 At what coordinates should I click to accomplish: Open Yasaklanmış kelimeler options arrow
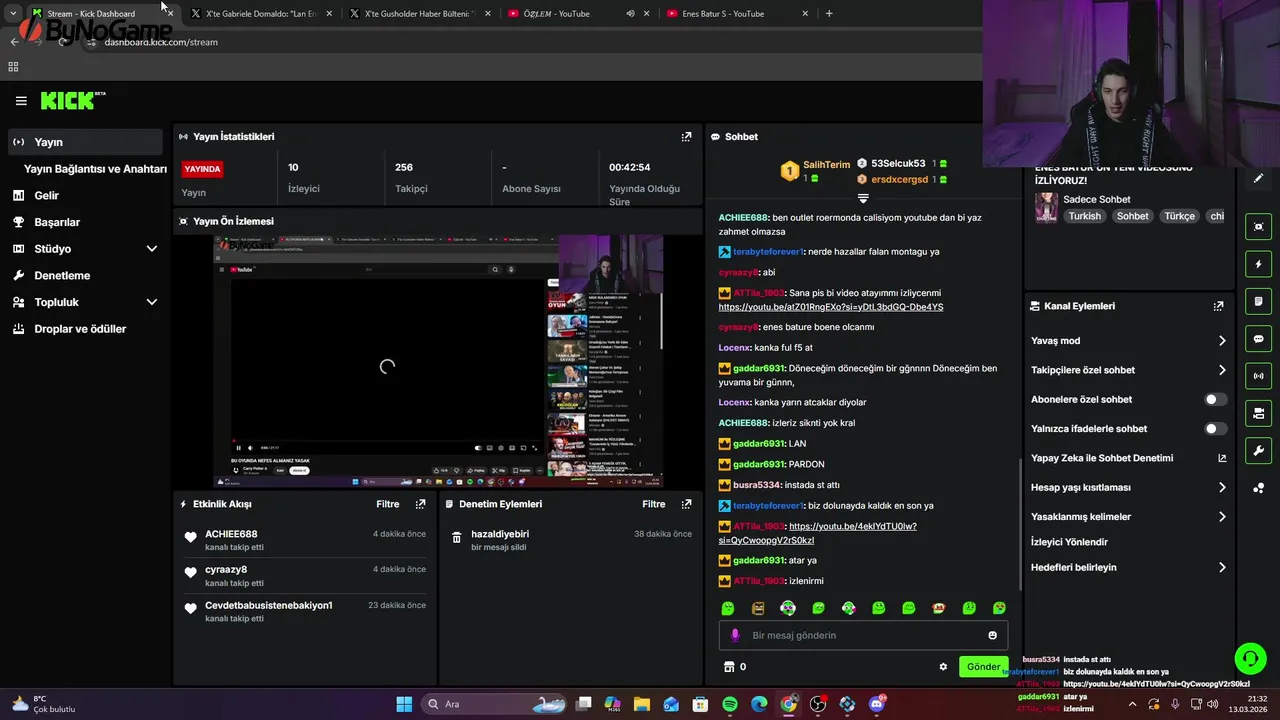click(1222, 517)
